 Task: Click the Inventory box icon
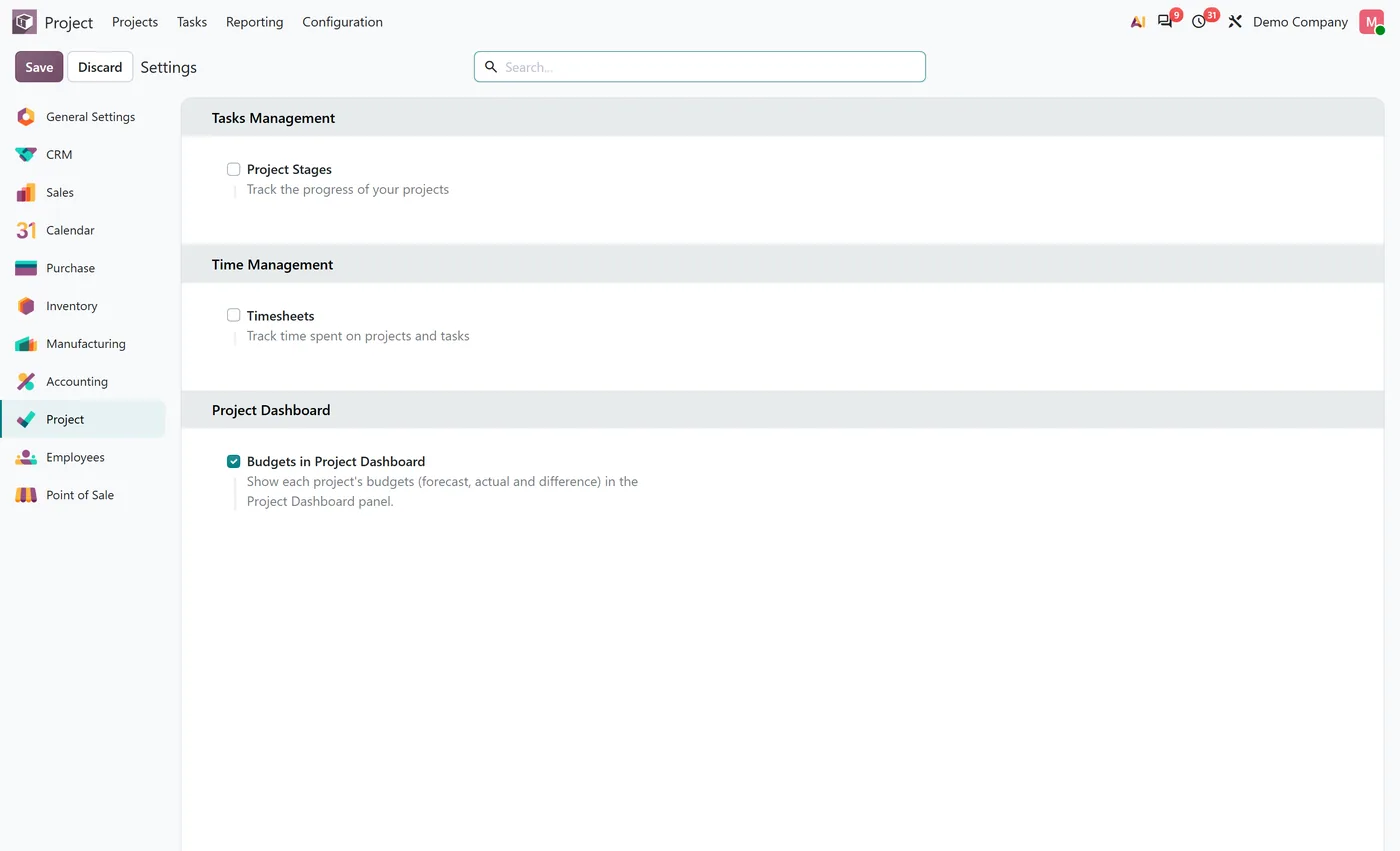(x=26, y=306)
